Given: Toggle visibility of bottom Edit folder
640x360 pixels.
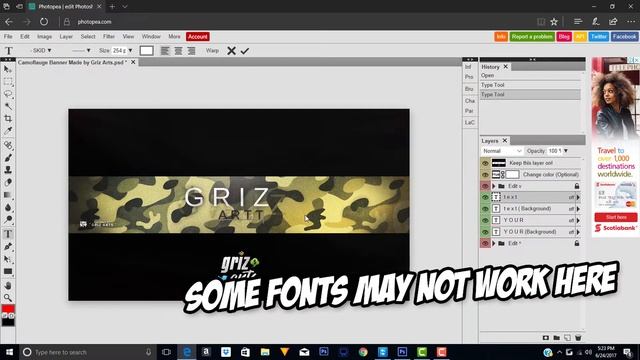Looking at the screenshot, I should (x=485, y=243).
